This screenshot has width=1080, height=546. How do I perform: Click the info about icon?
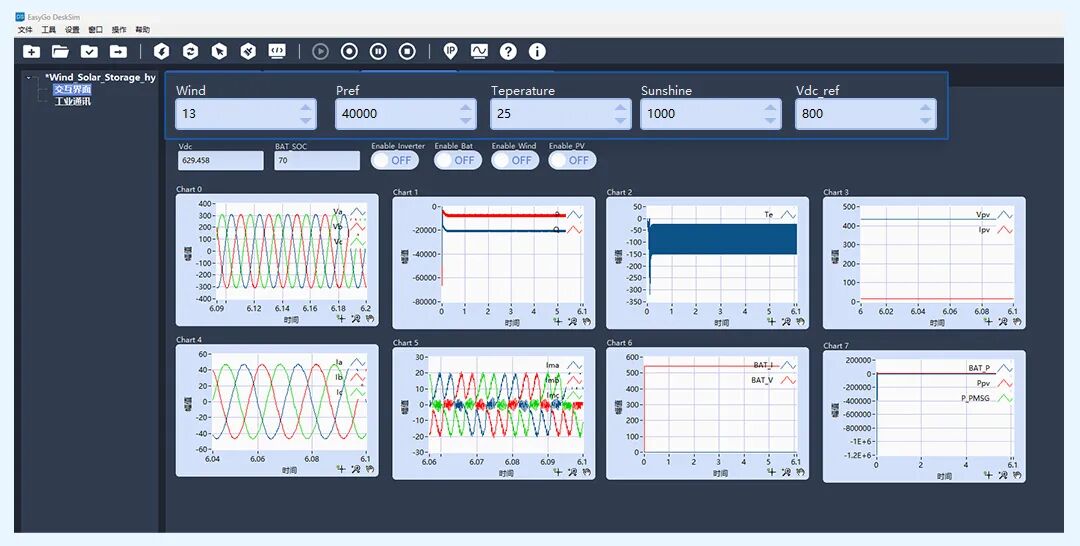tap(537, 51)
